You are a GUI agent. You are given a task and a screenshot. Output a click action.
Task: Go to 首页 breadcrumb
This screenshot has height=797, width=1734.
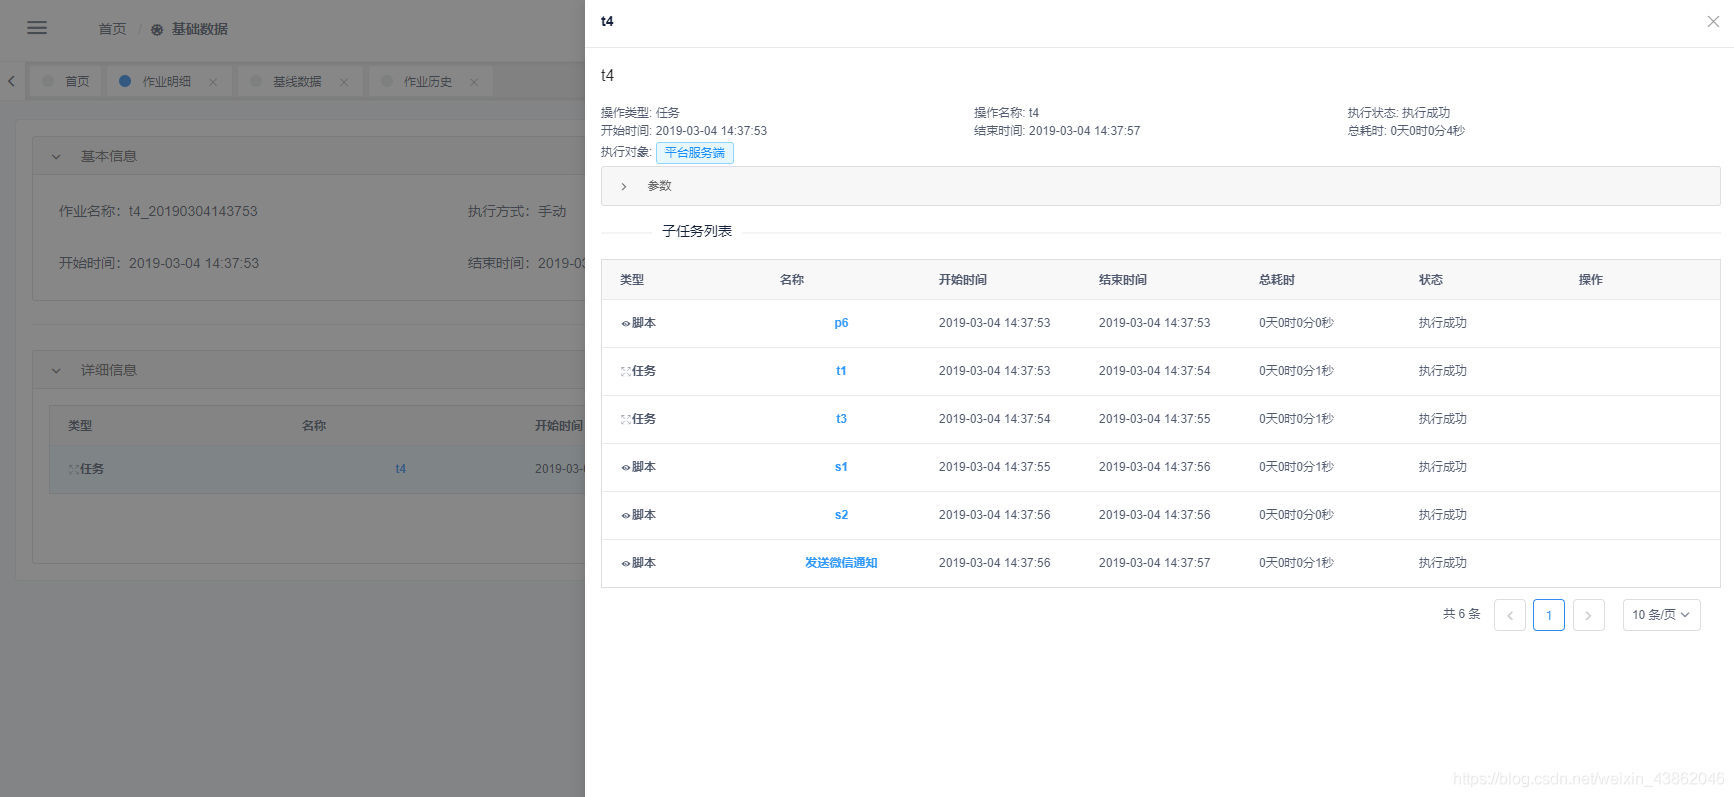[x=112, y=29]
